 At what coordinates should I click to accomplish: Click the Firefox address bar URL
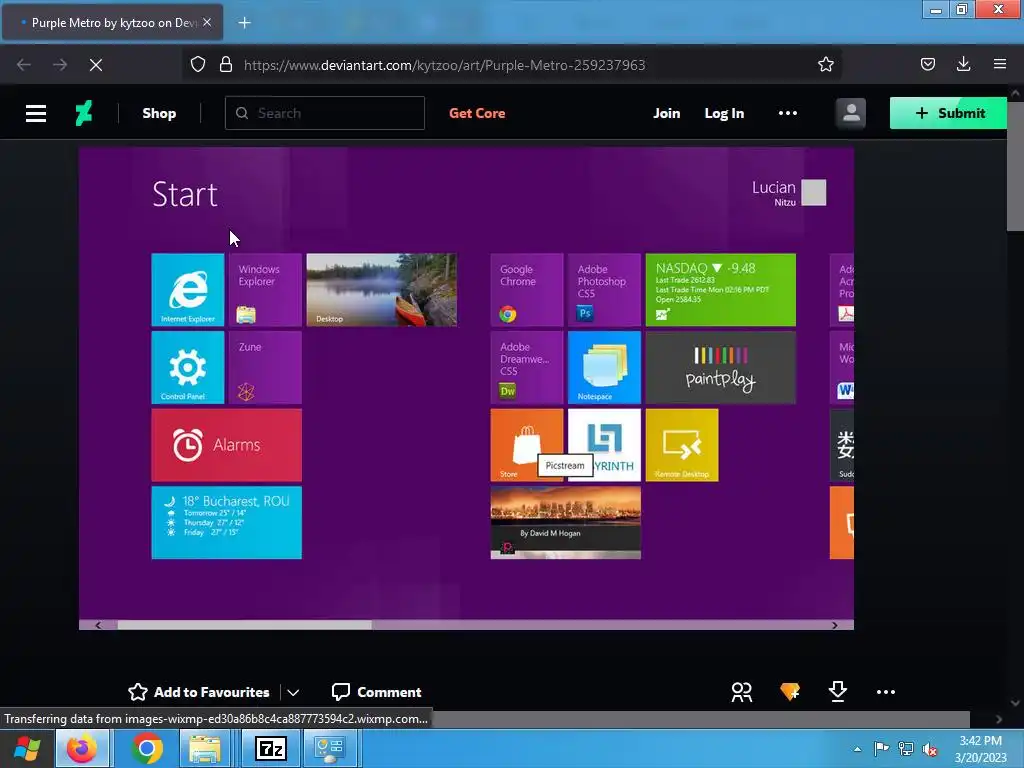point(444,65)
